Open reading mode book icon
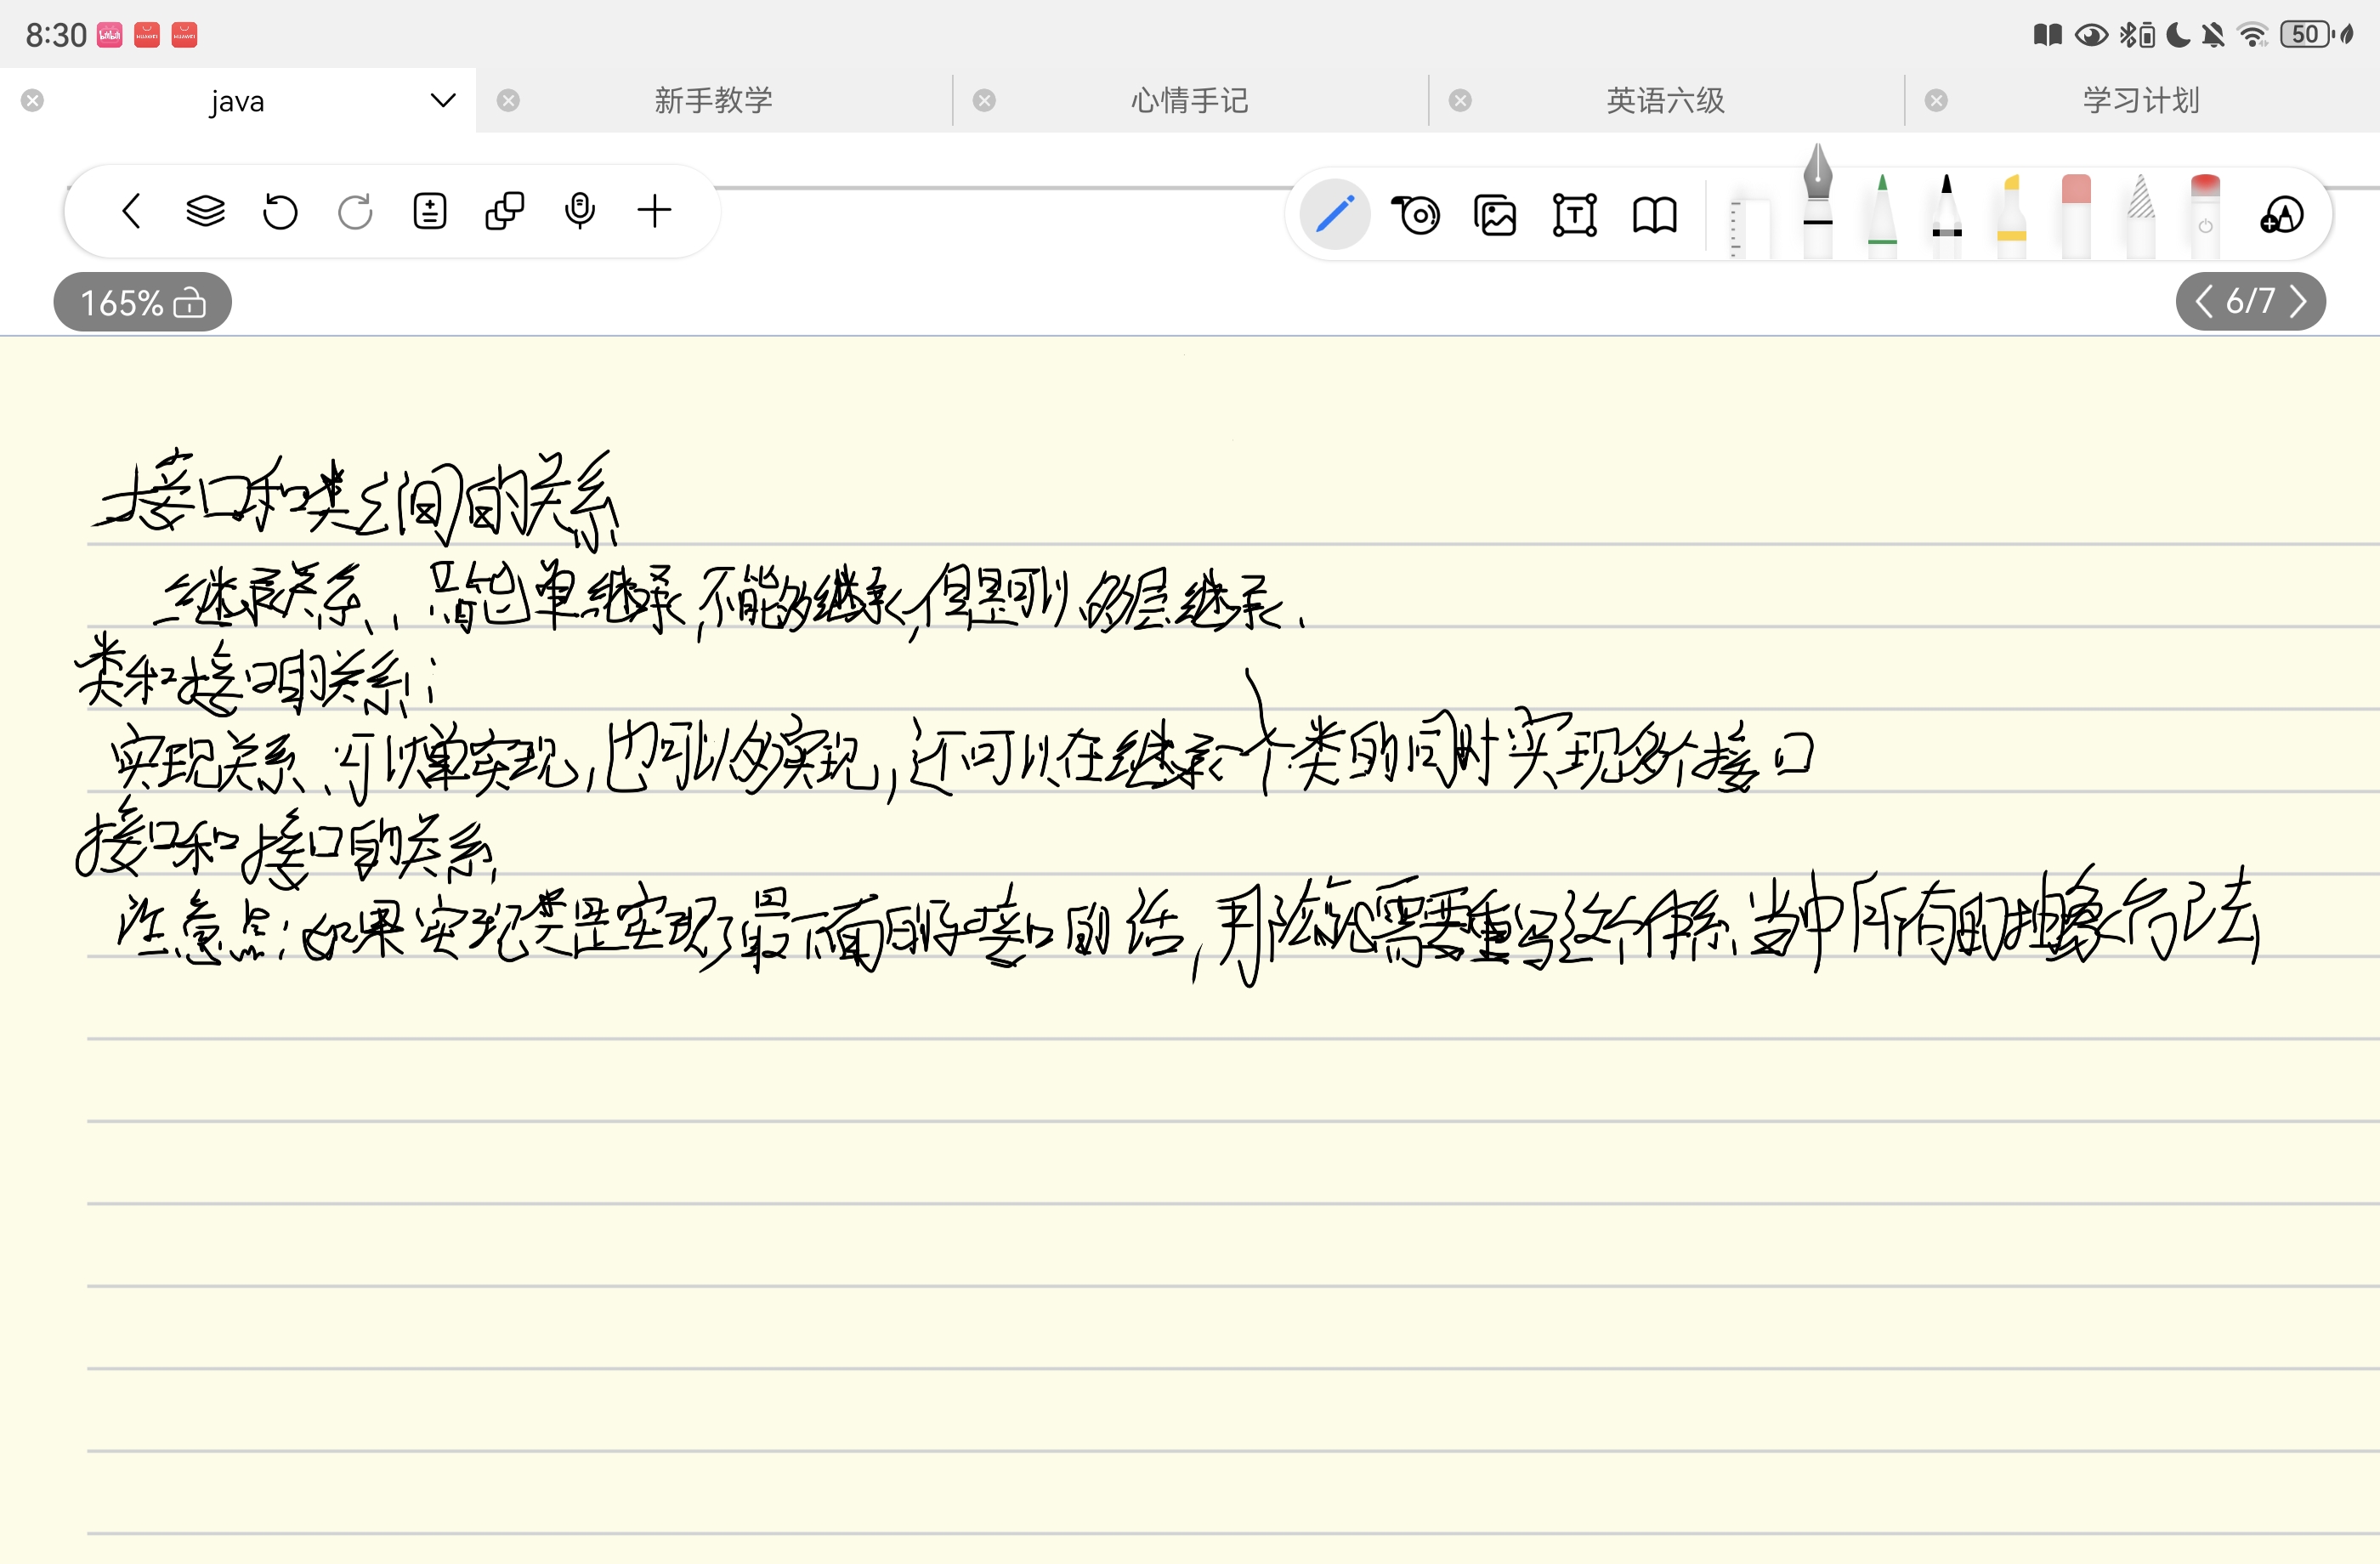Image resolution: width=2380 pixels, height=1564 pixels. (1654, 215)
